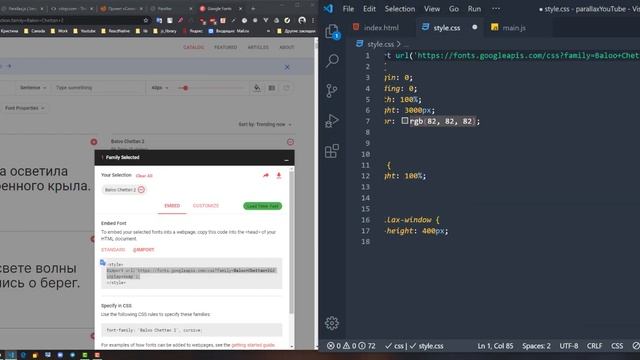The image size is (640, 360).
Task: Show the hidden bookmarks overflow chevron
Action: click(x=268, y=31)
